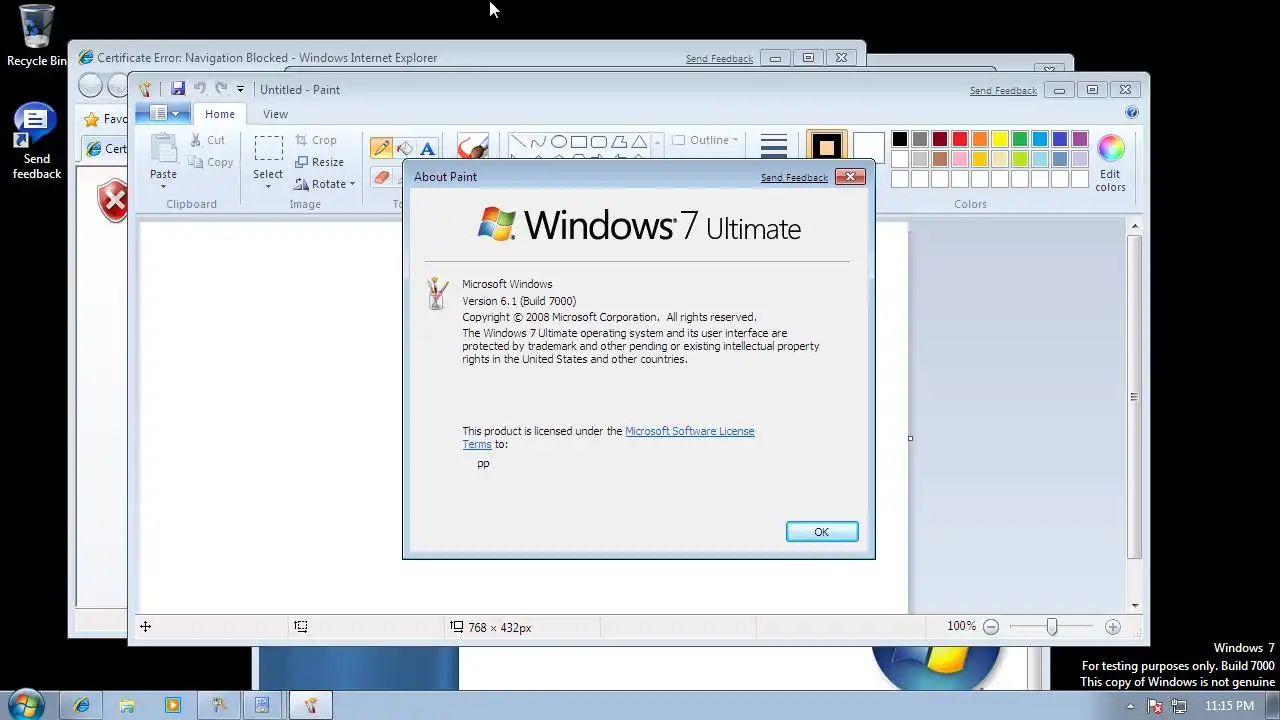This screenshot has height=720, width=1280.
Task: Select the Curve shape
Action: (538, 141)
